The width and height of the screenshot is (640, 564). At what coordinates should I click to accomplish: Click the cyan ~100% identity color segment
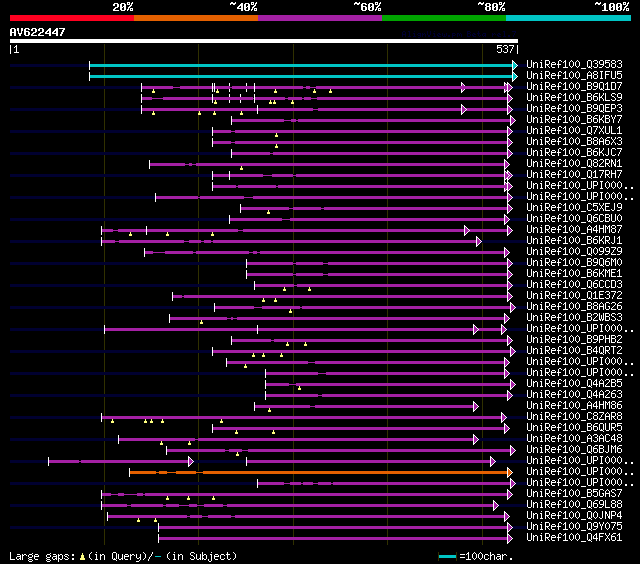click(x=569, y=18)
